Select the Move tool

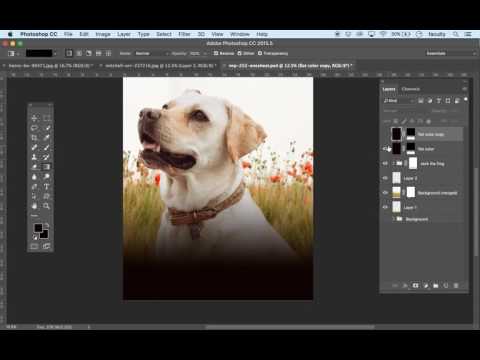point(34,118)
